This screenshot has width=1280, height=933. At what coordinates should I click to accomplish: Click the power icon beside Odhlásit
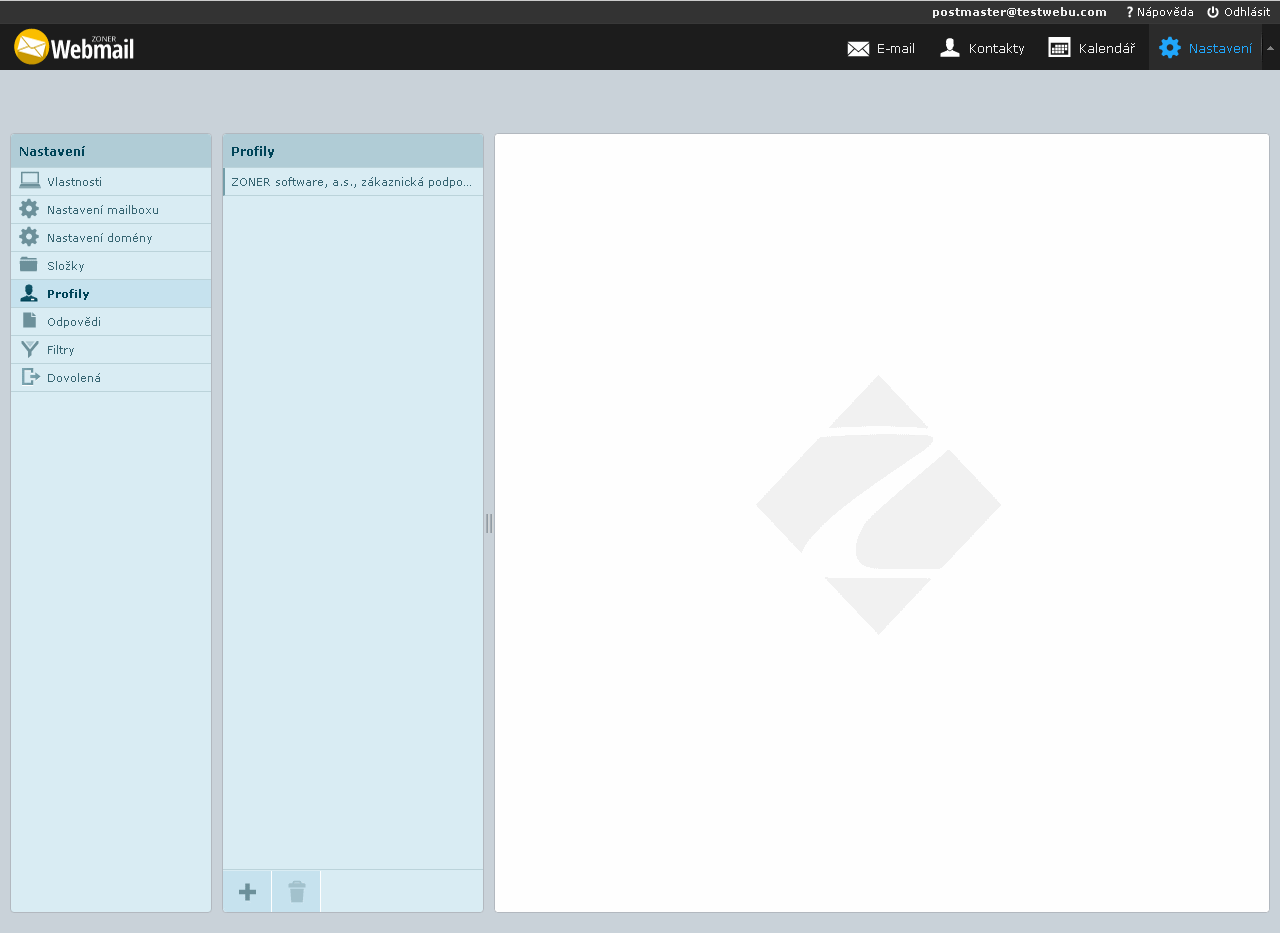(1213, 12)
